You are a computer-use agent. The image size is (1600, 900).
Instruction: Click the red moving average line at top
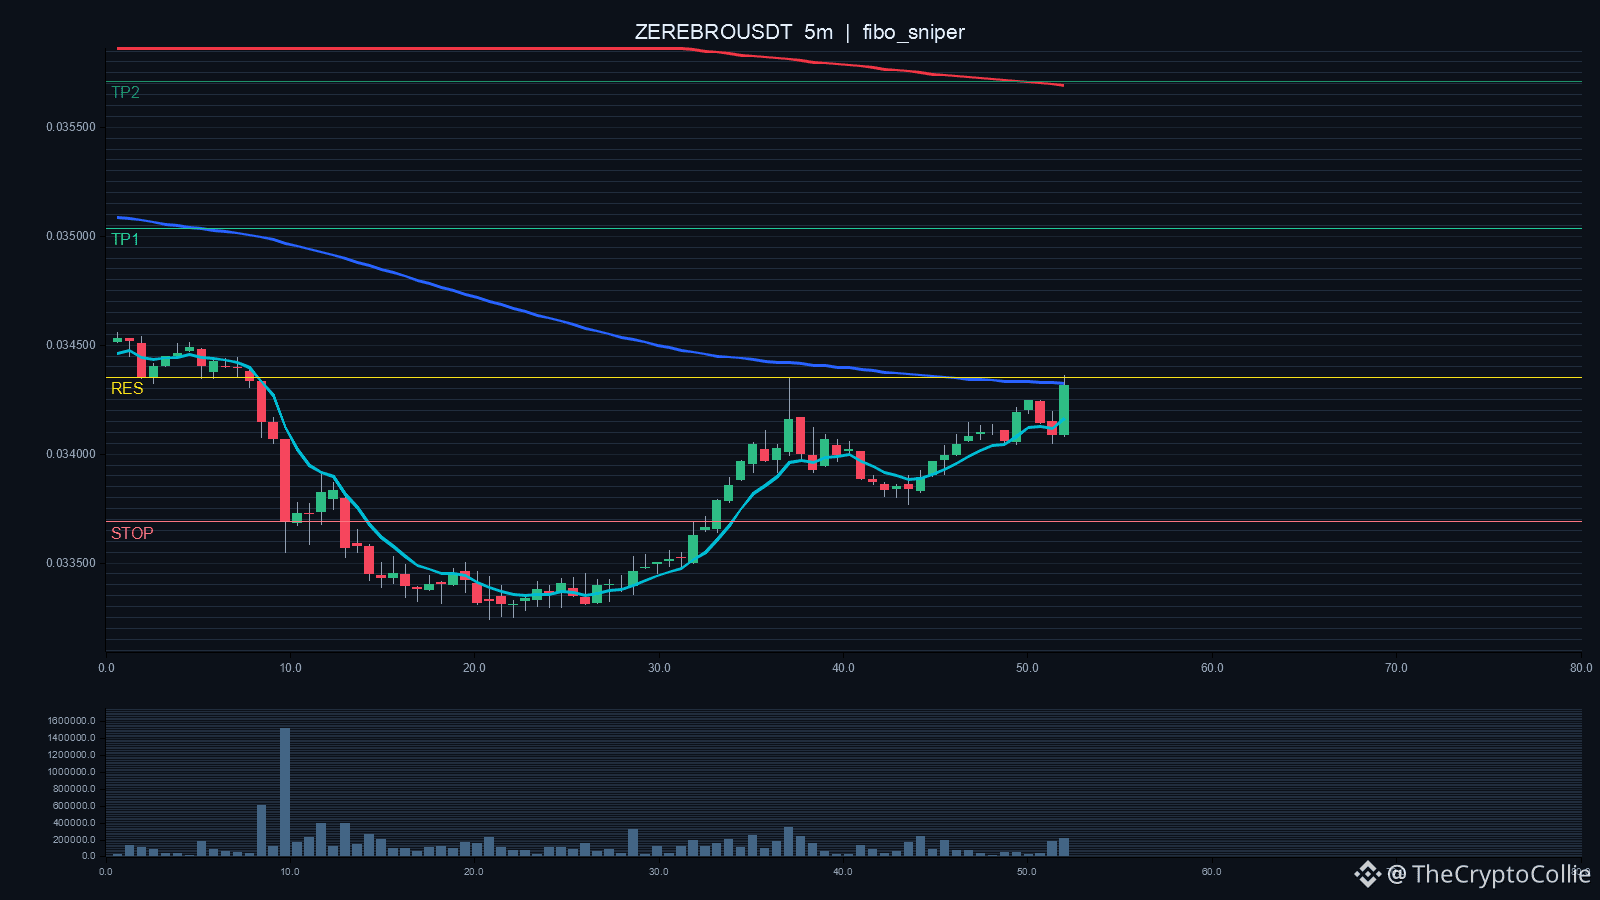coord(590,50)
